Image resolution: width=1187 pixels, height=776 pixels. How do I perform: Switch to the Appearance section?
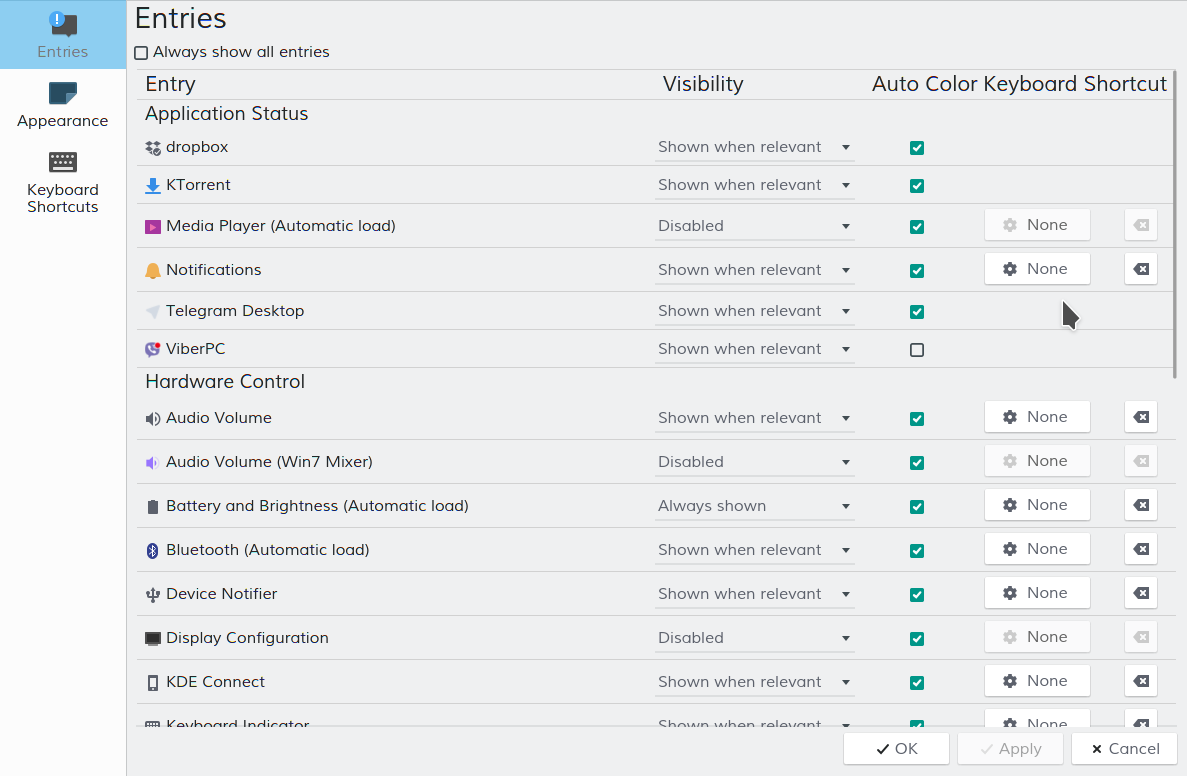pyautogui.click(x=63, y=105)
